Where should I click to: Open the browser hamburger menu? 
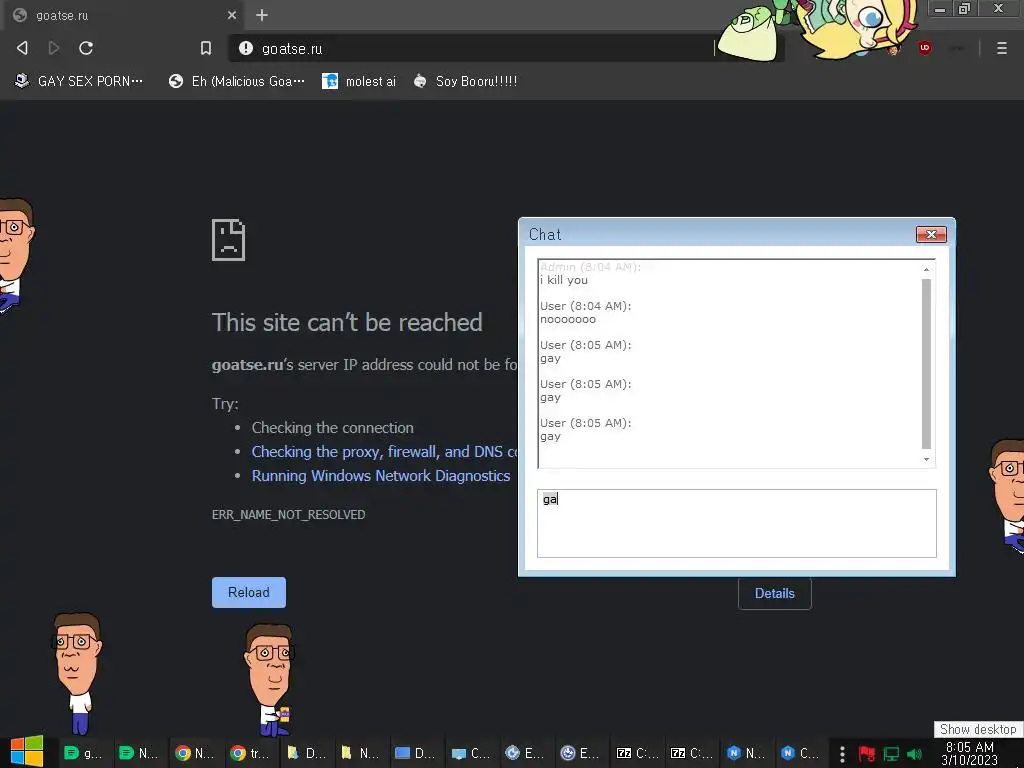[x=1001, y=48]
